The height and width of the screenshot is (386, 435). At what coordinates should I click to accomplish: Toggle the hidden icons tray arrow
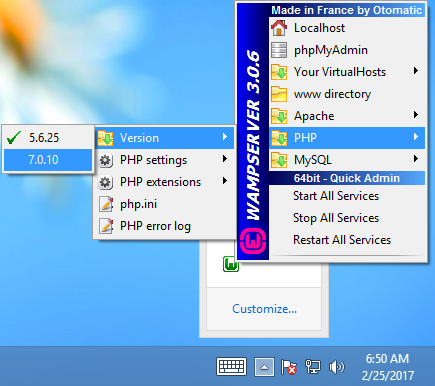pyautogui.click(x=264, y=367)
